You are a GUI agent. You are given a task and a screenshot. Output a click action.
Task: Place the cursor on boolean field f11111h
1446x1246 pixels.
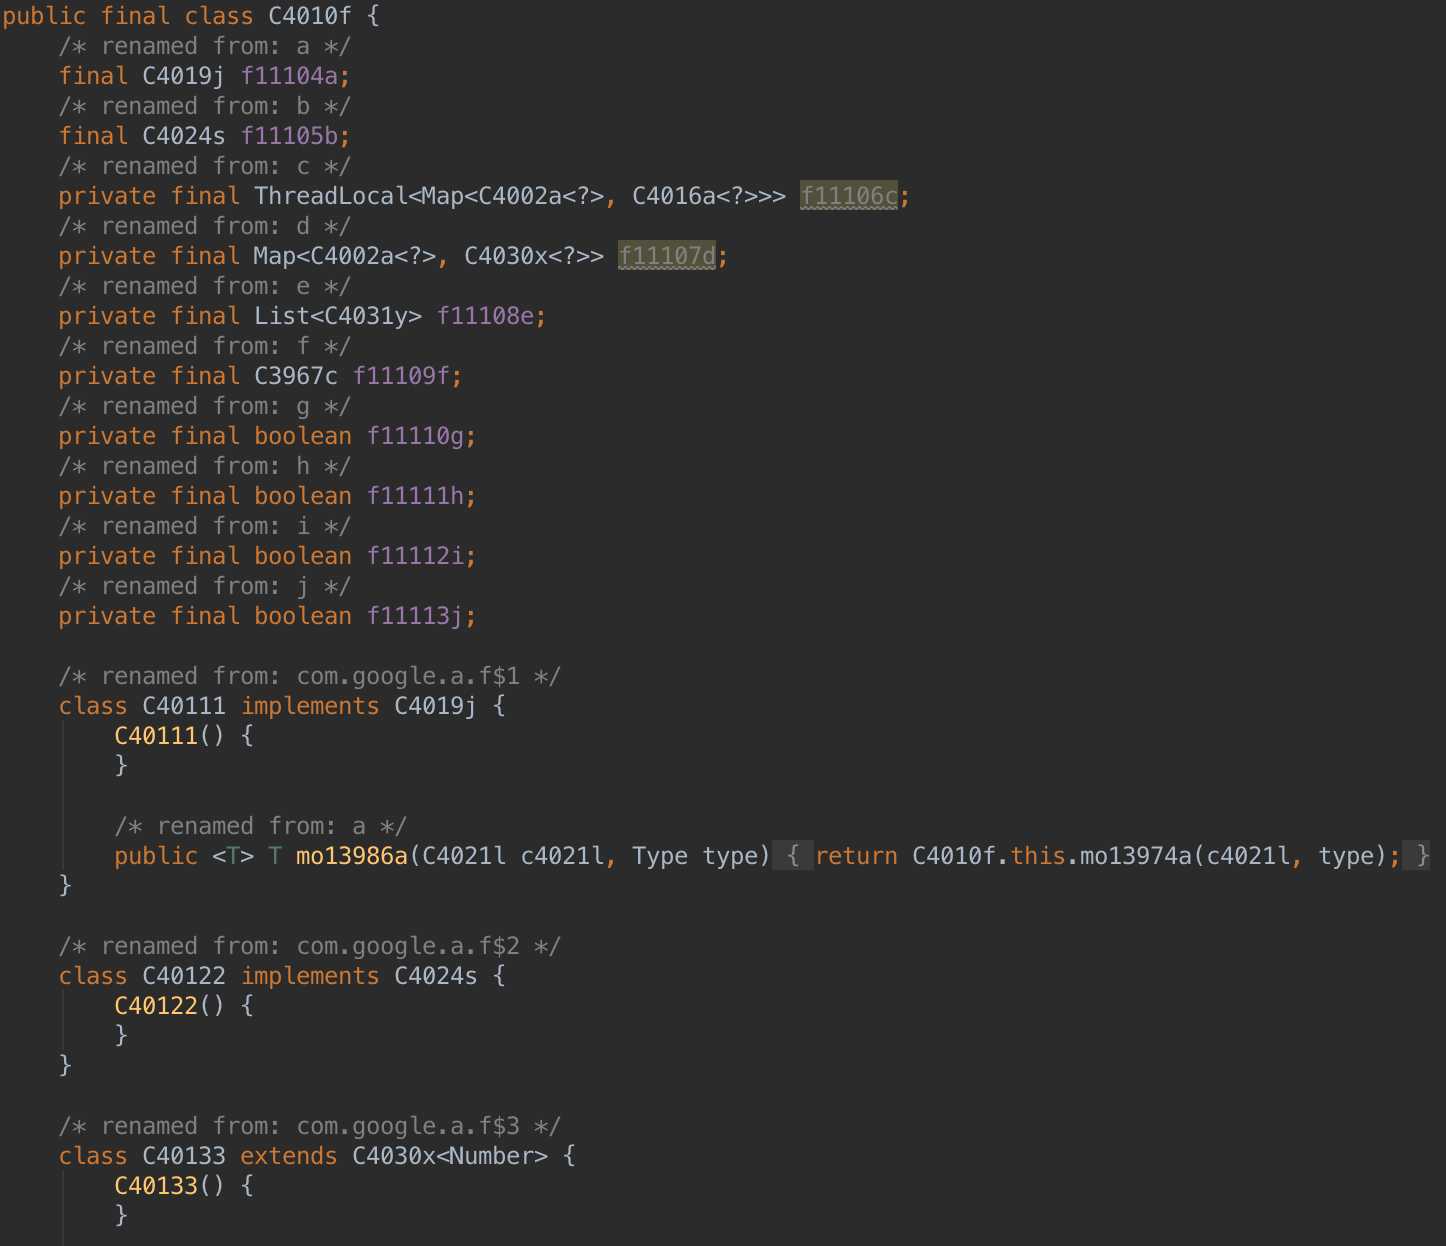415,496
